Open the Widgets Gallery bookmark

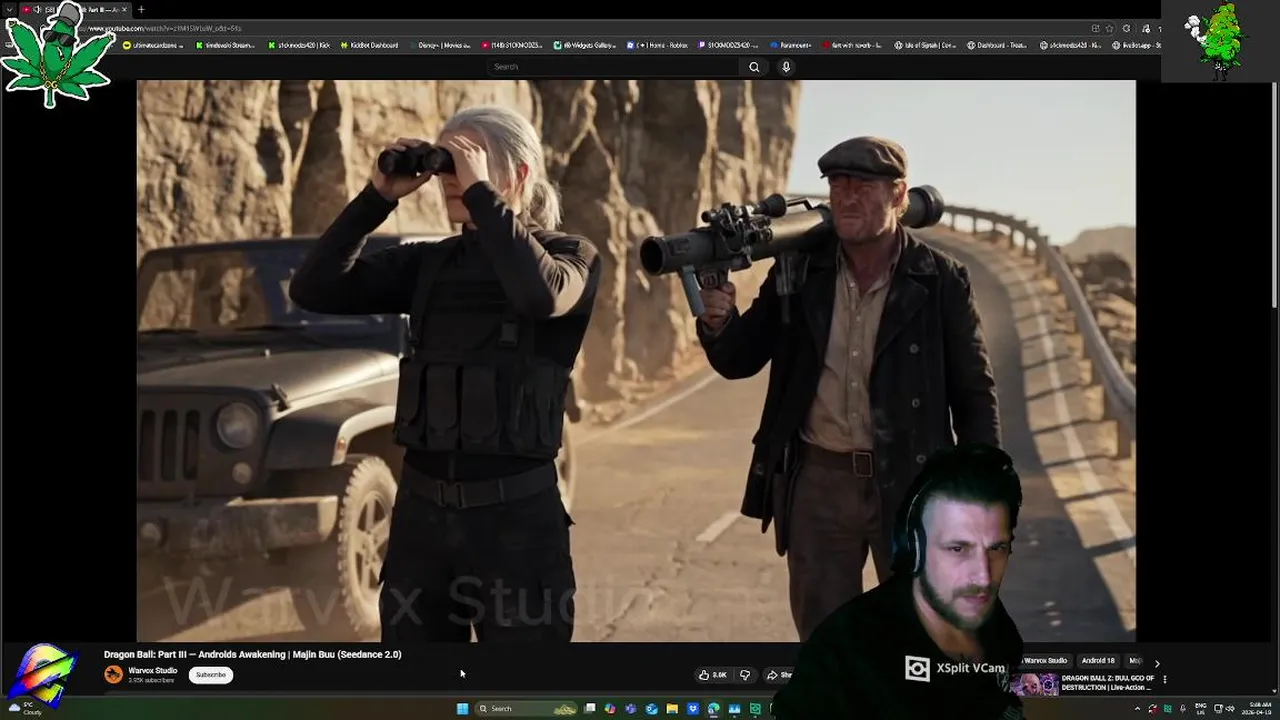(x=585, y=45)
